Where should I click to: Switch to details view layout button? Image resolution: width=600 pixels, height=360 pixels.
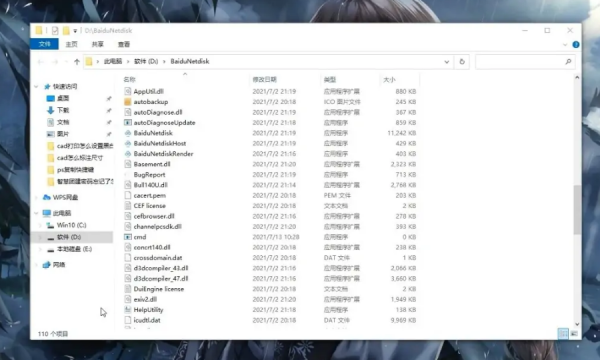coord(563,334)
